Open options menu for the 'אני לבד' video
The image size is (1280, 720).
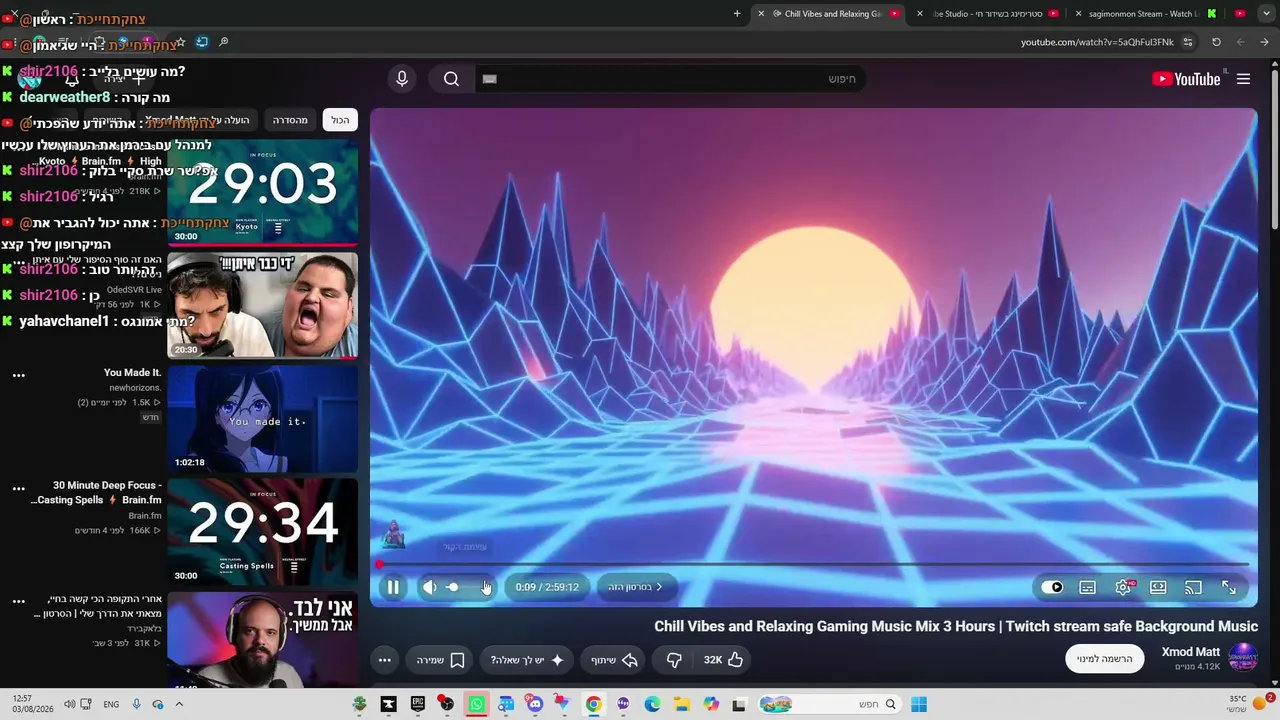pos(18,601)
